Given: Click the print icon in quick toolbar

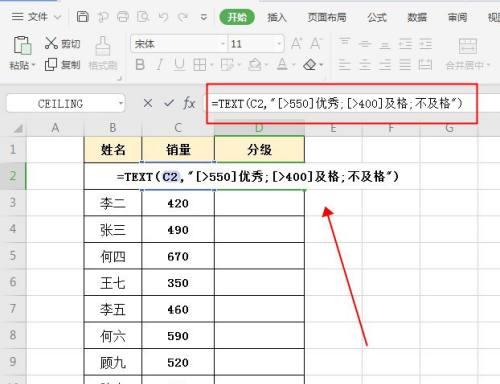Looking at the screenshot, I should click(x=123, y=17).
